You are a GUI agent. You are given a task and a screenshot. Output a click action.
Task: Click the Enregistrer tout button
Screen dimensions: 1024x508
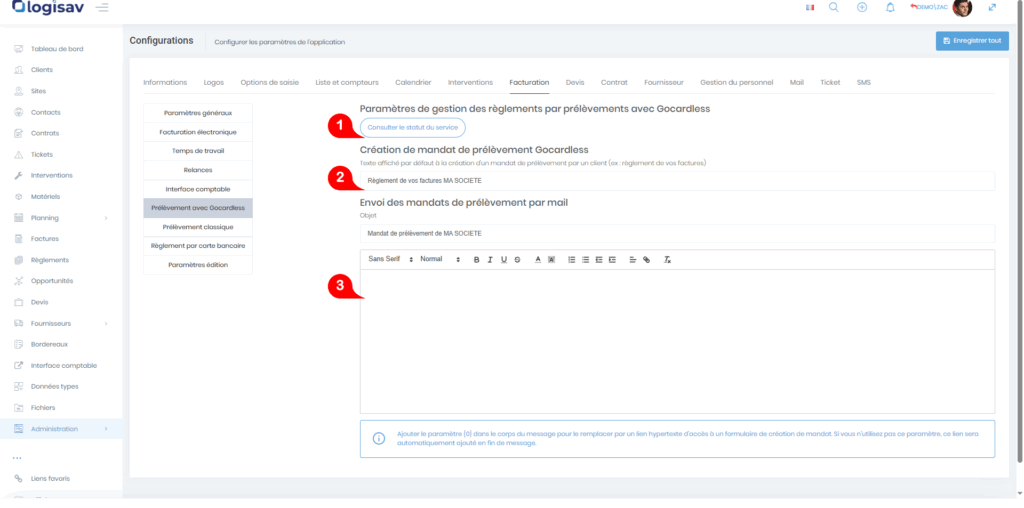coord(972,40)
